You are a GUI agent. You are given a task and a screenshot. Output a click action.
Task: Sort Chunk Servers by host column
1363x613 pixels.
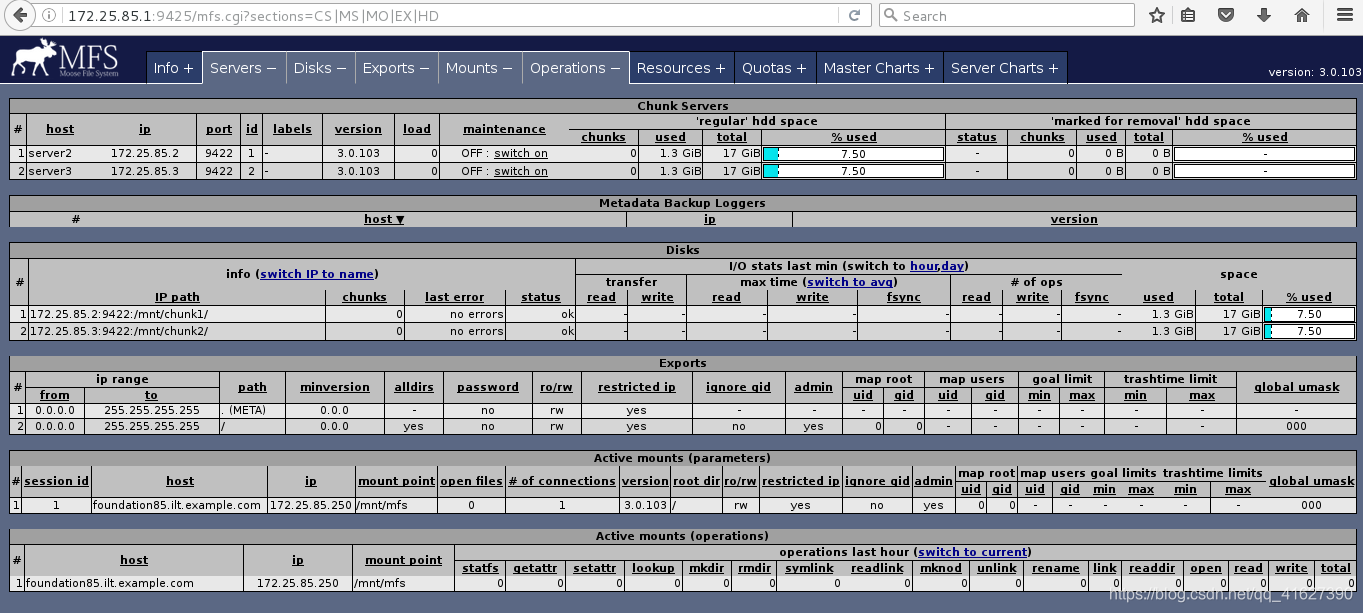[60, 129]
